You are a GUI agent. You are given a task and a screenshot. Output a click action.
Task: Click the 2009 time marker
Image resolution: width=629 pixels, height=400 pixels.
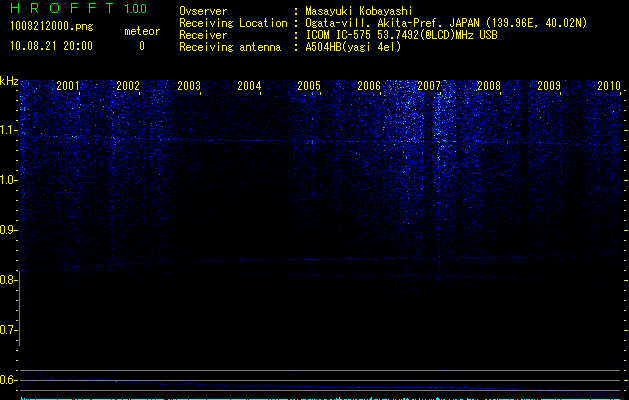pyautogui.click(x=549, y=85)
